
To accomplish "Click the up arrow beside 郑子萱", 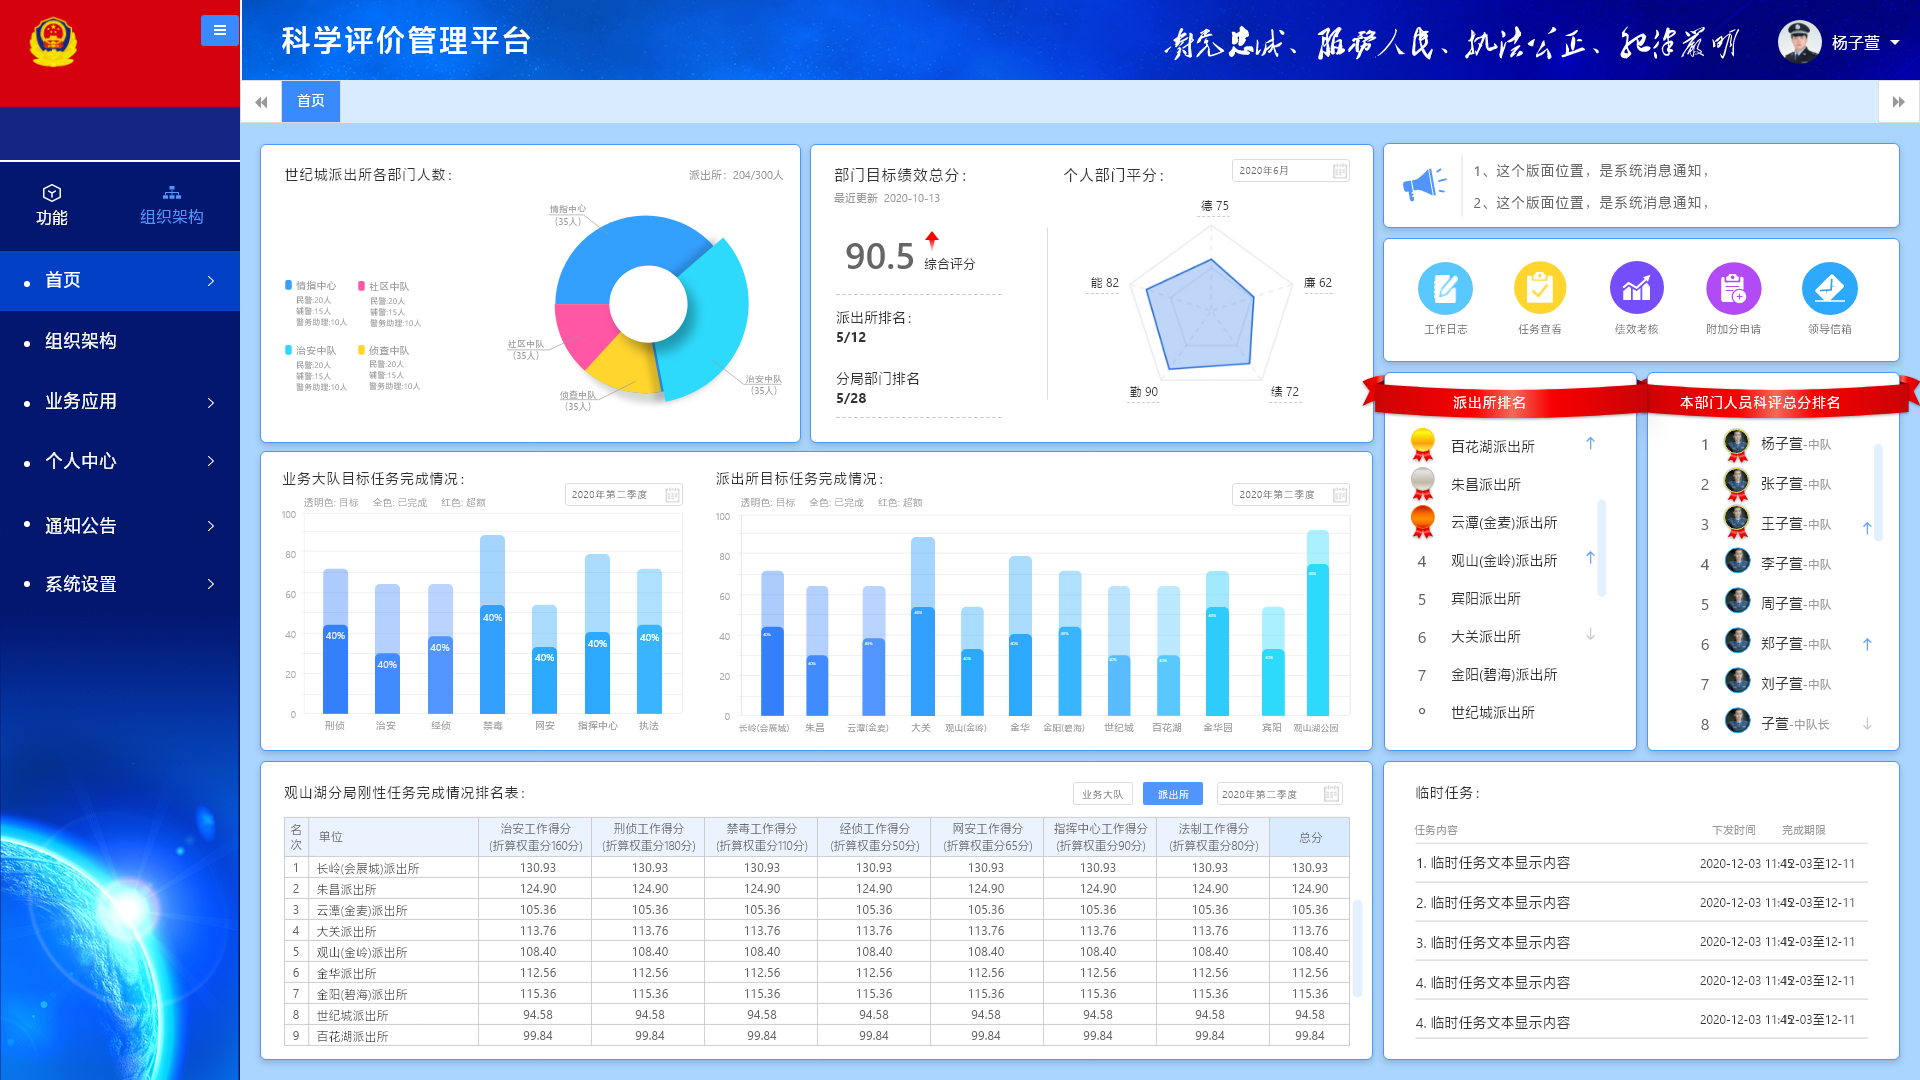I will coord(1866,644).
